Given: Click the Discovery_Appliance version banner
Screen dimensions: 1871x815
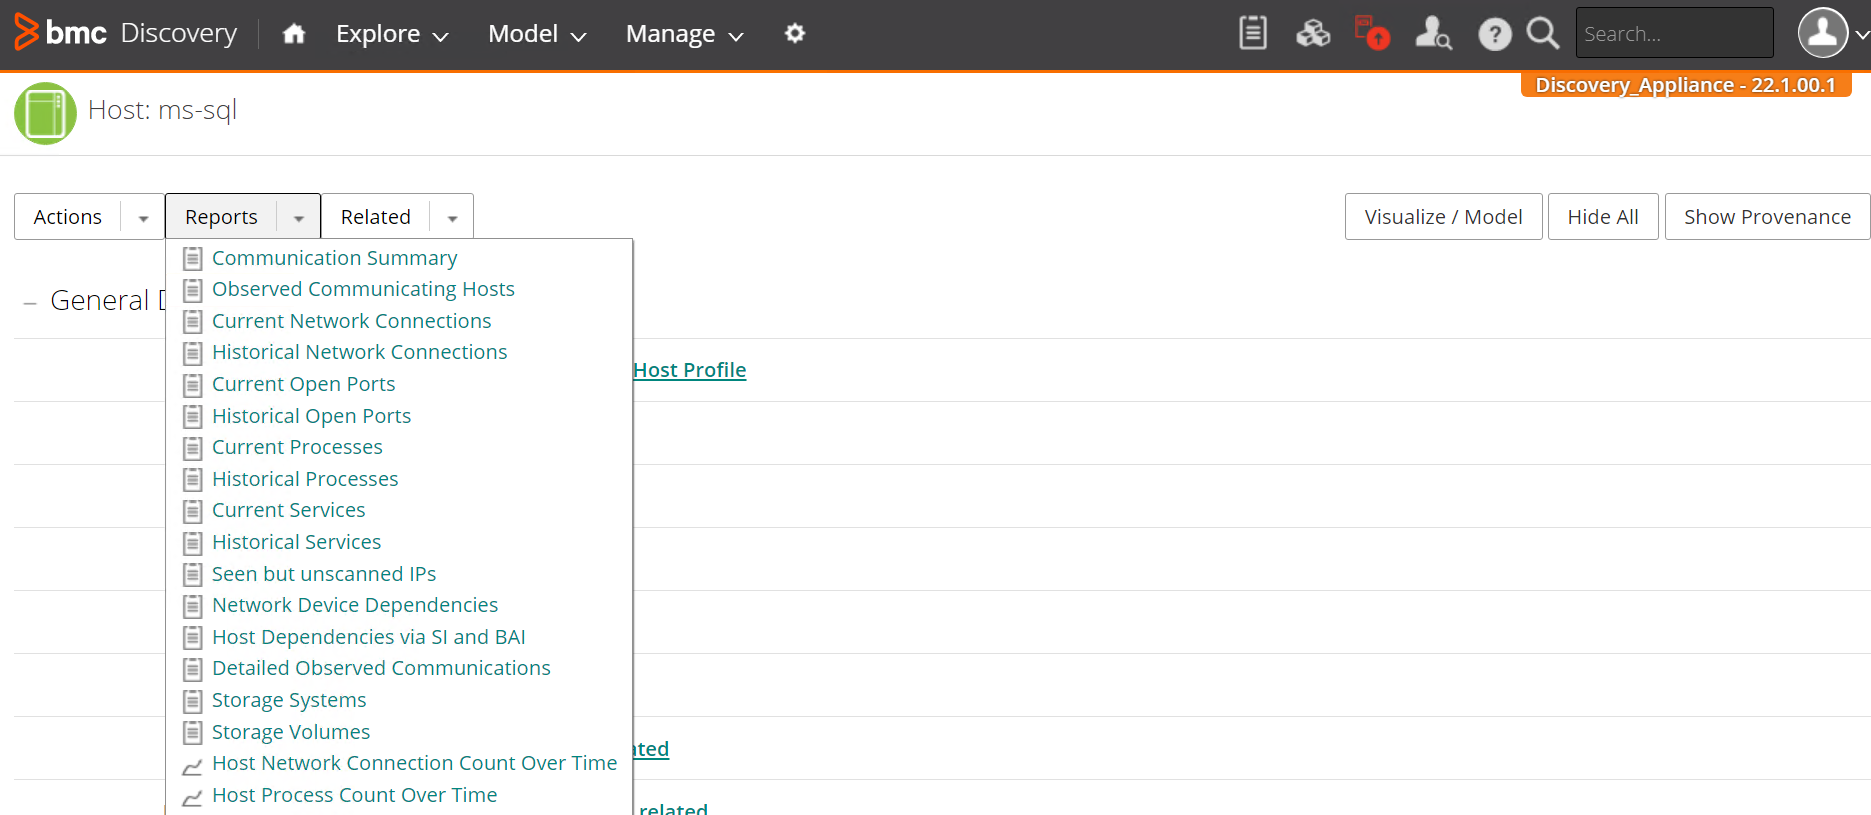Looking at the screenshot, I should [x=1686, y=85].
